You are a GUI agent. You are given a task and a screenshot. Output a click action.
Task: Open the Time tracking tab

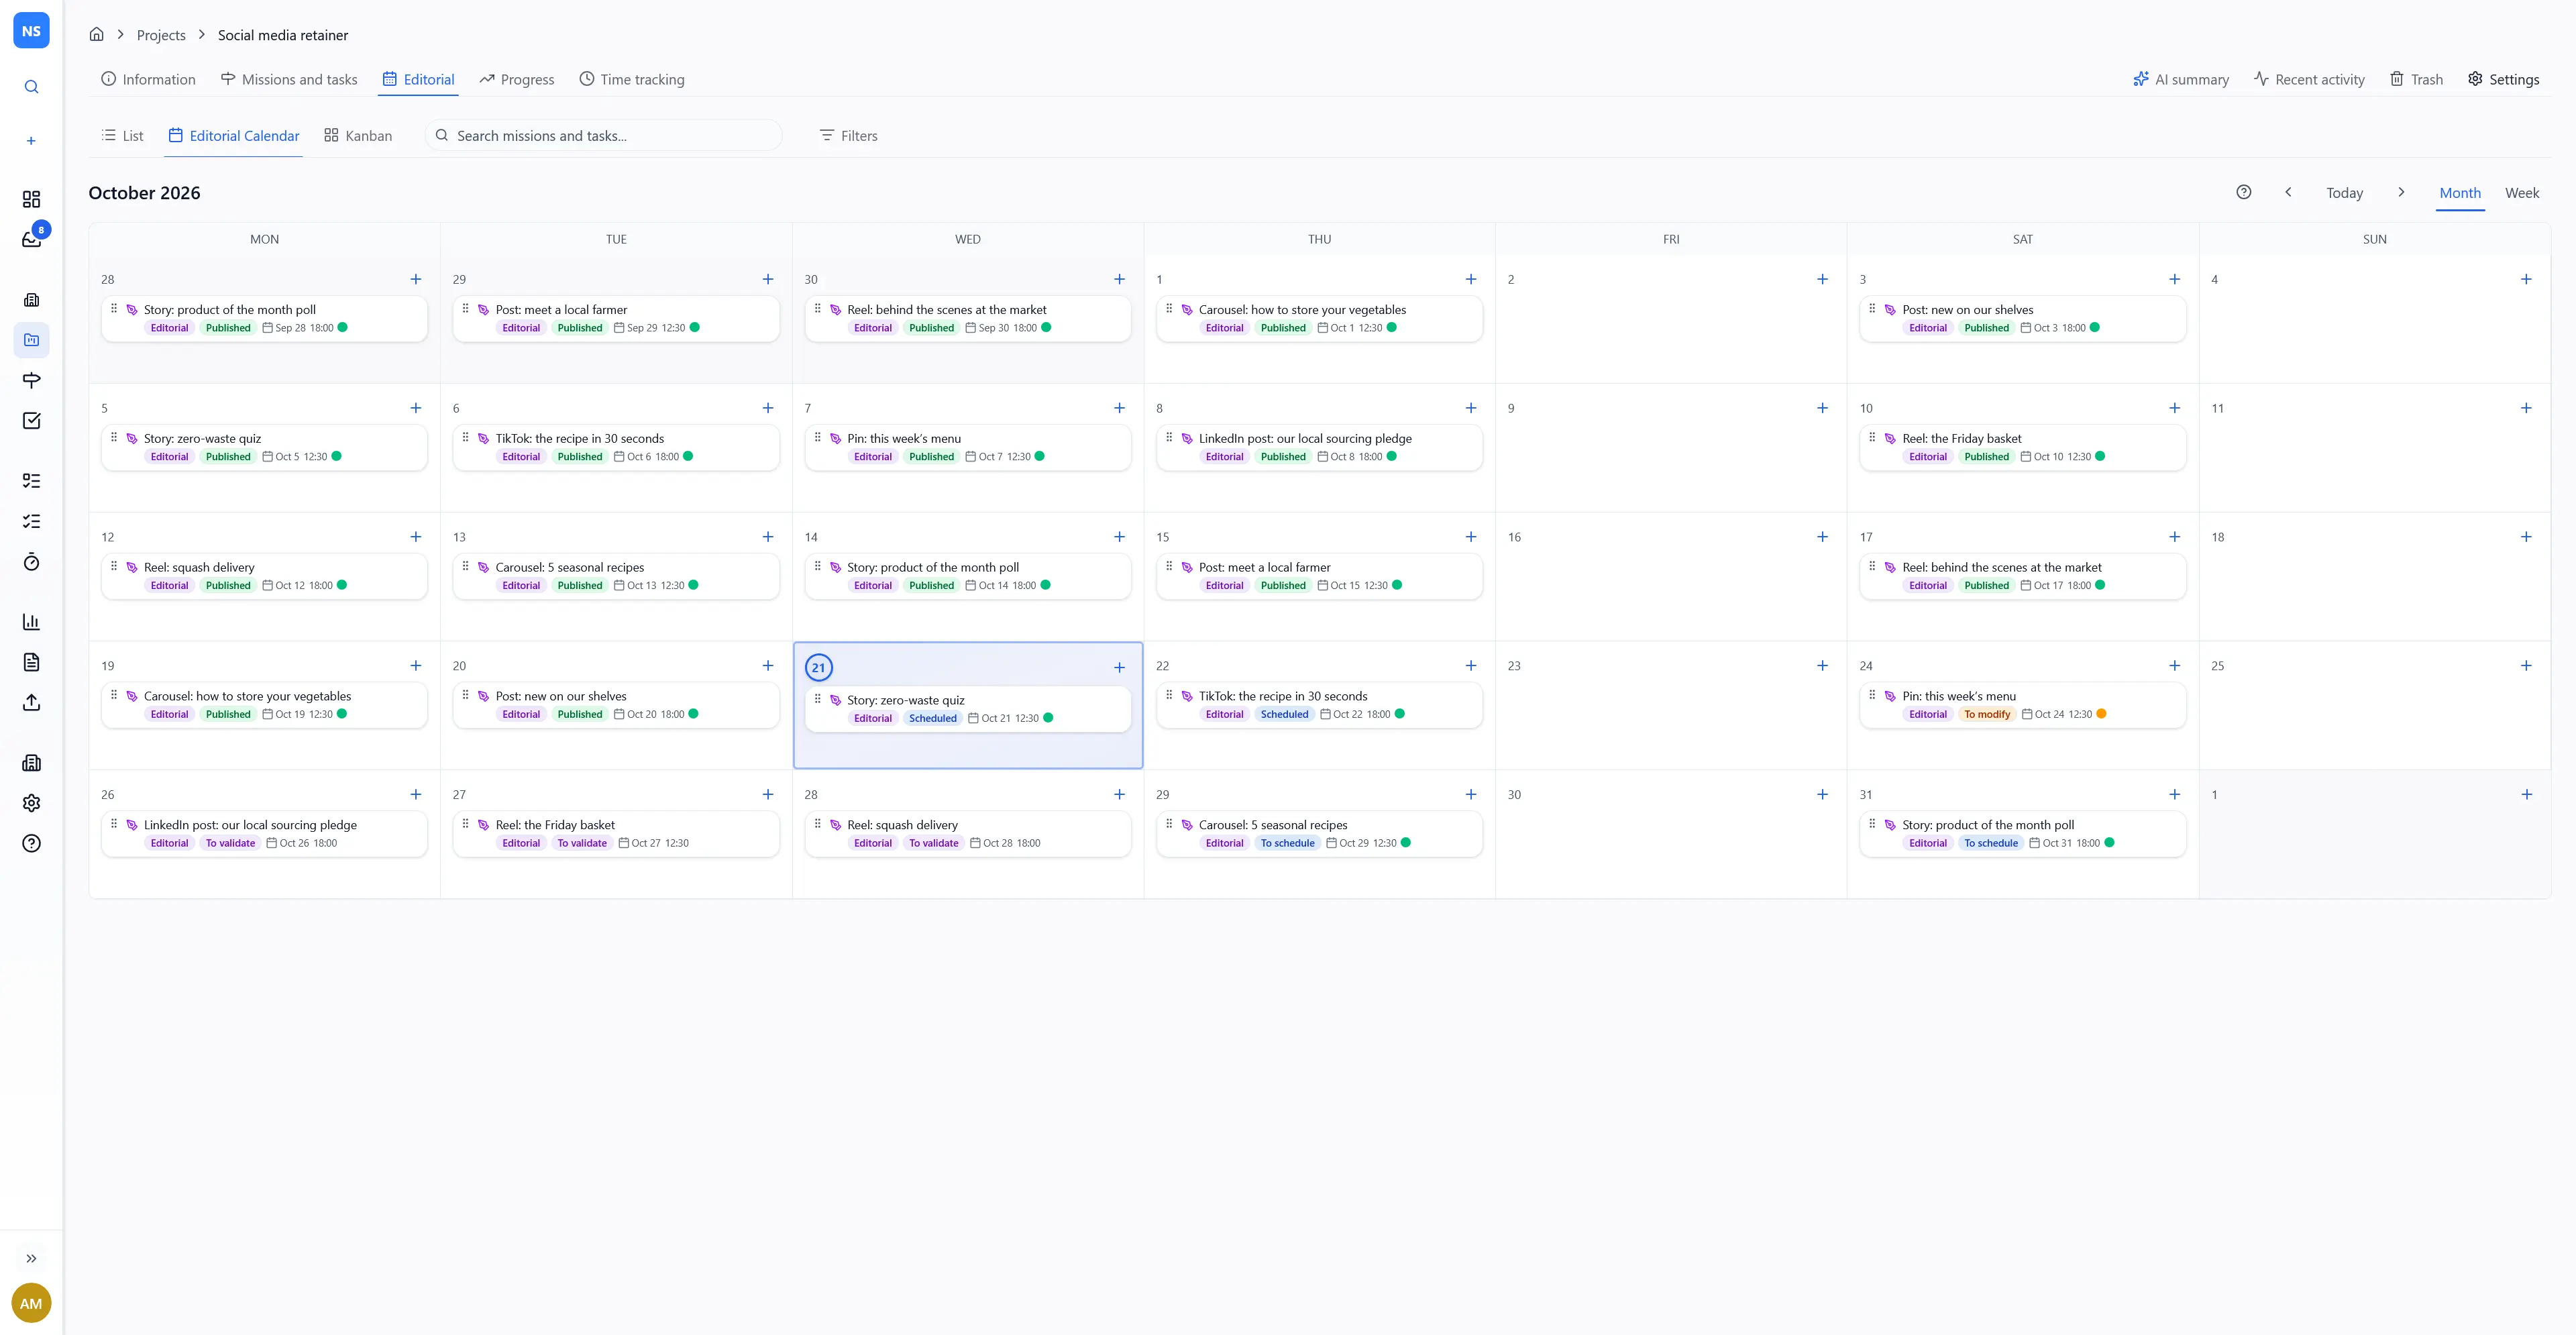[632, 79]
